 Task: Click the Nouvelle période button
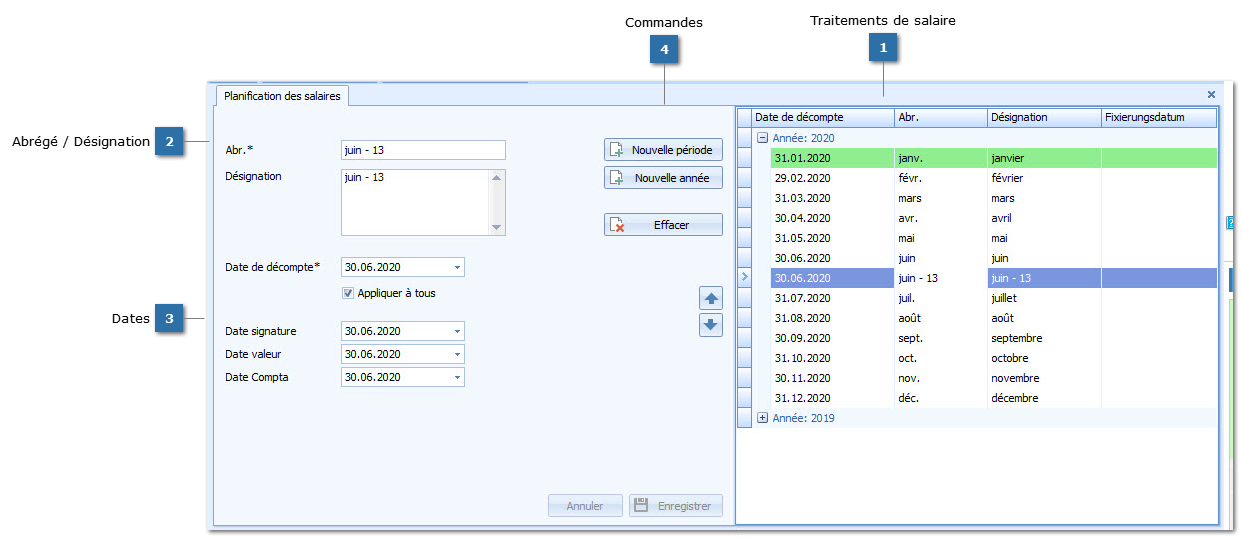point(663,150)
